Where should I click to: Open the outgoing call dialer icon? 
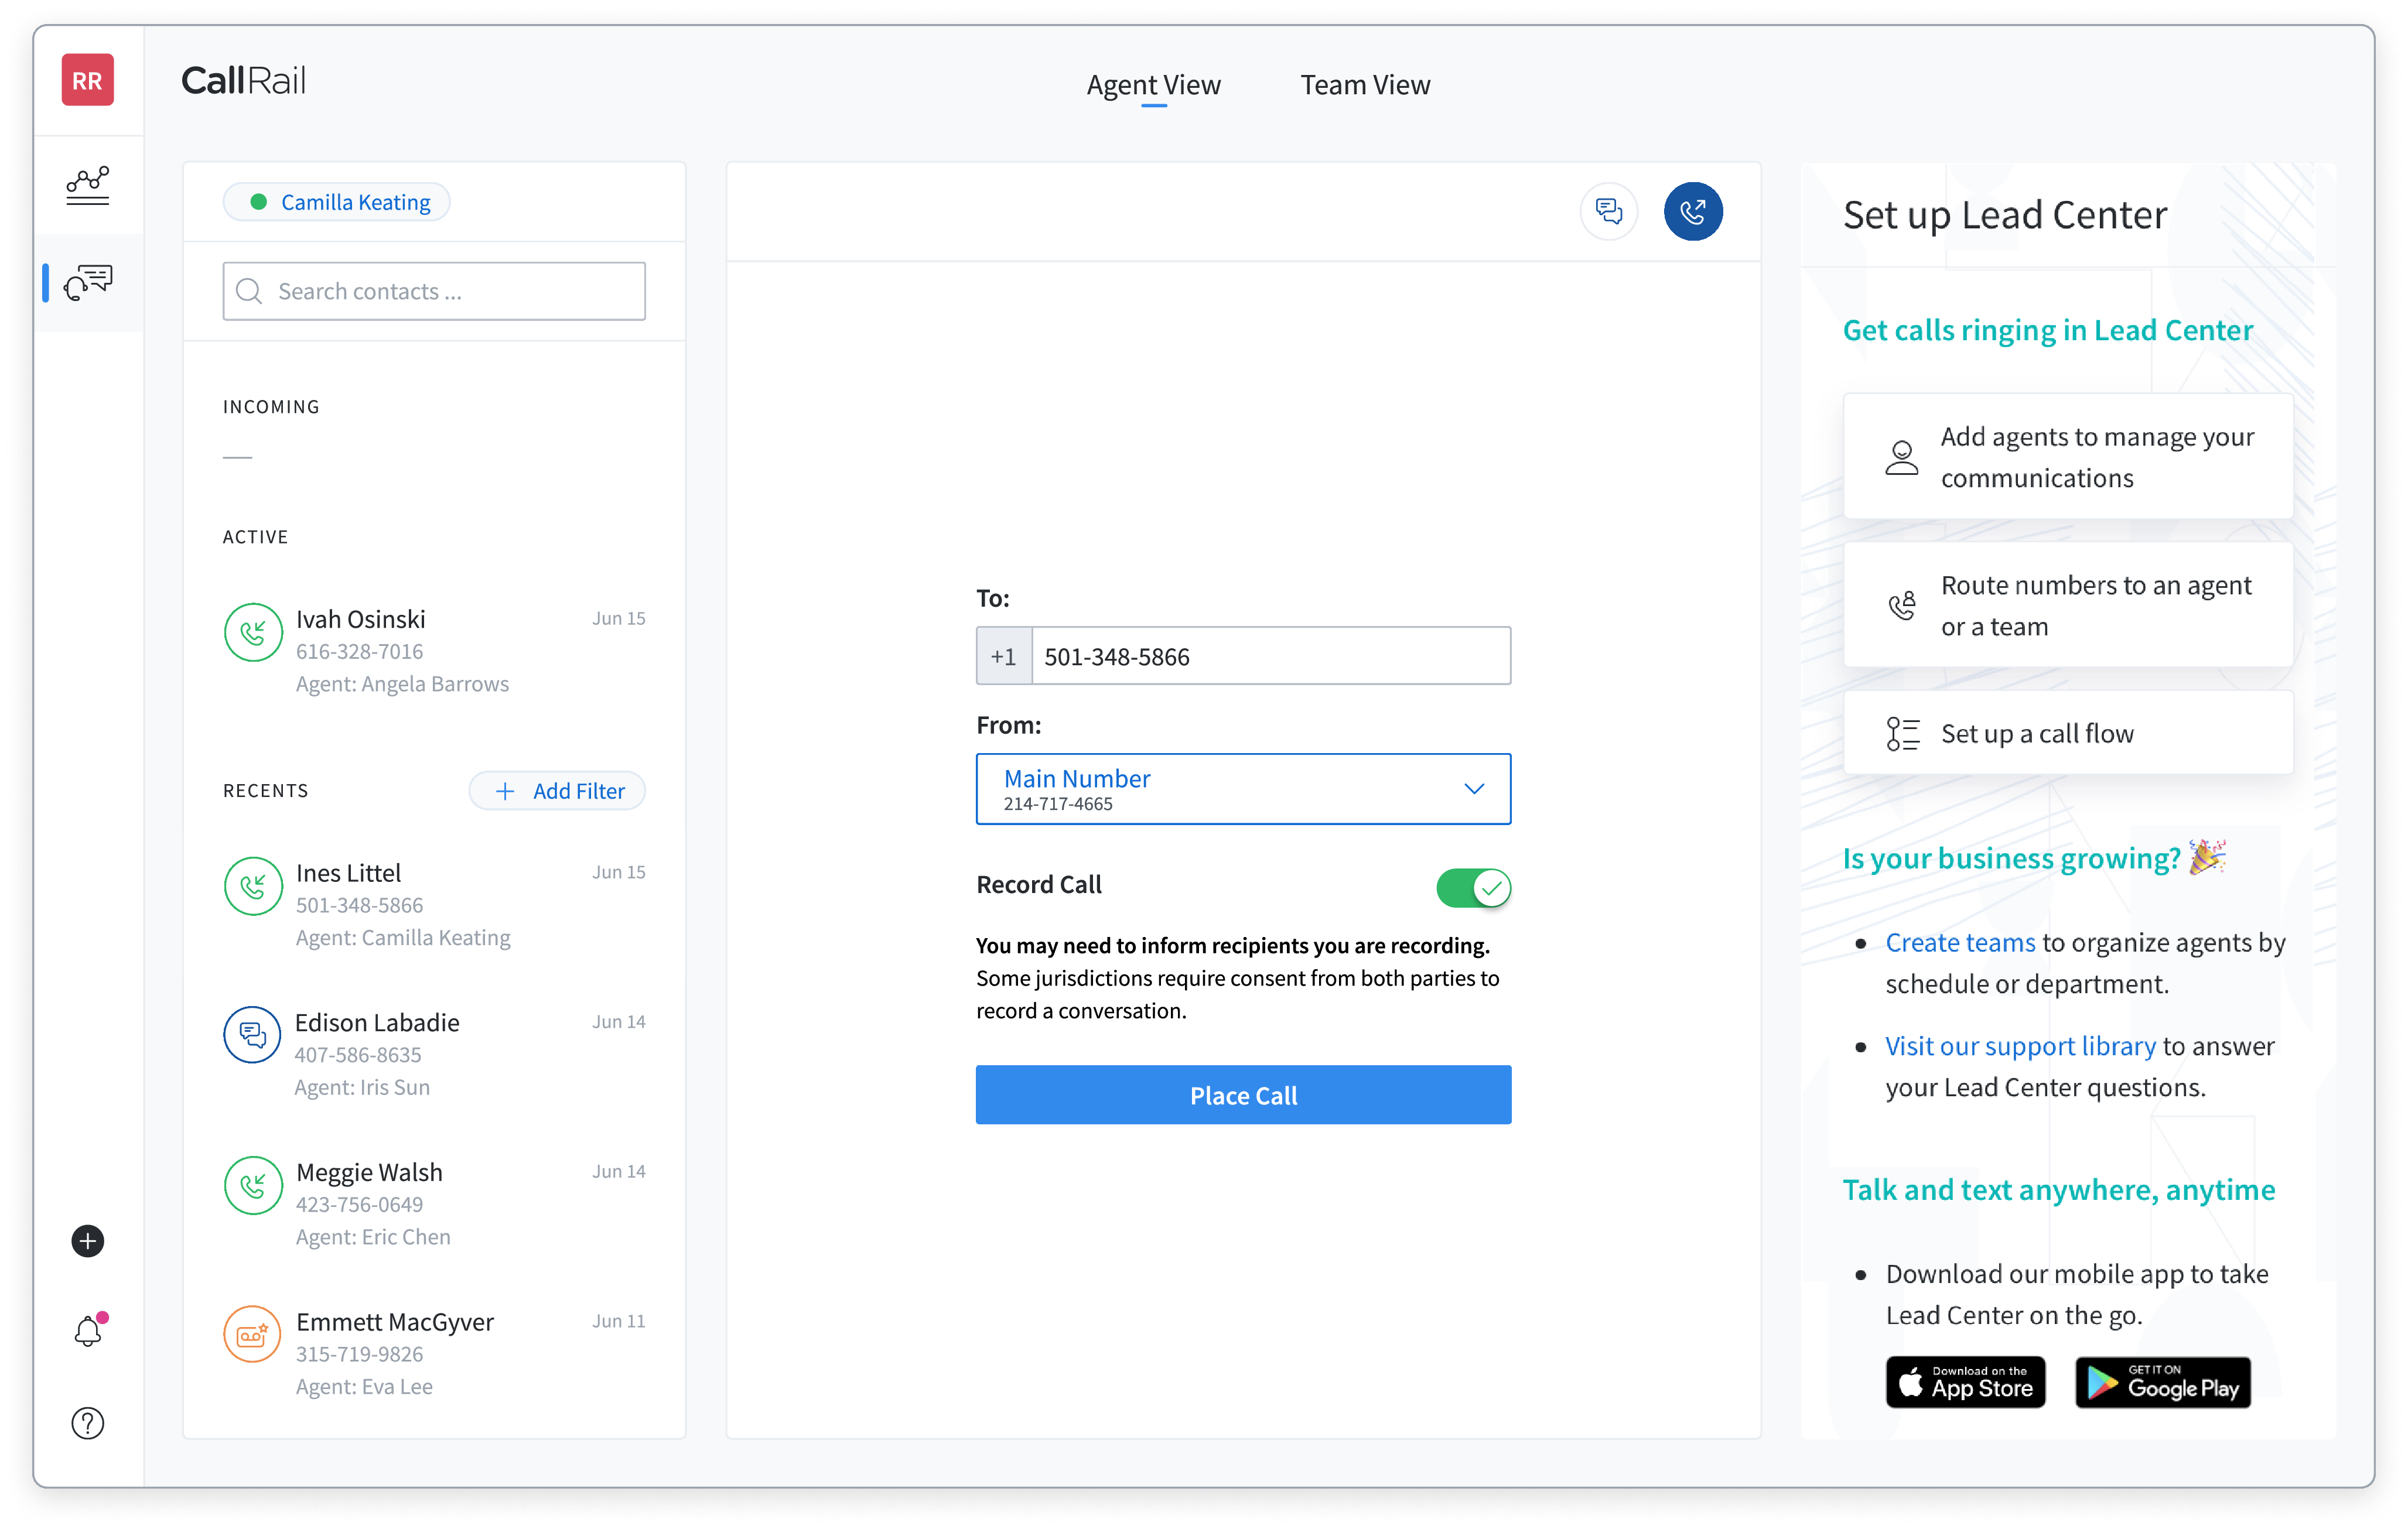1693,211
